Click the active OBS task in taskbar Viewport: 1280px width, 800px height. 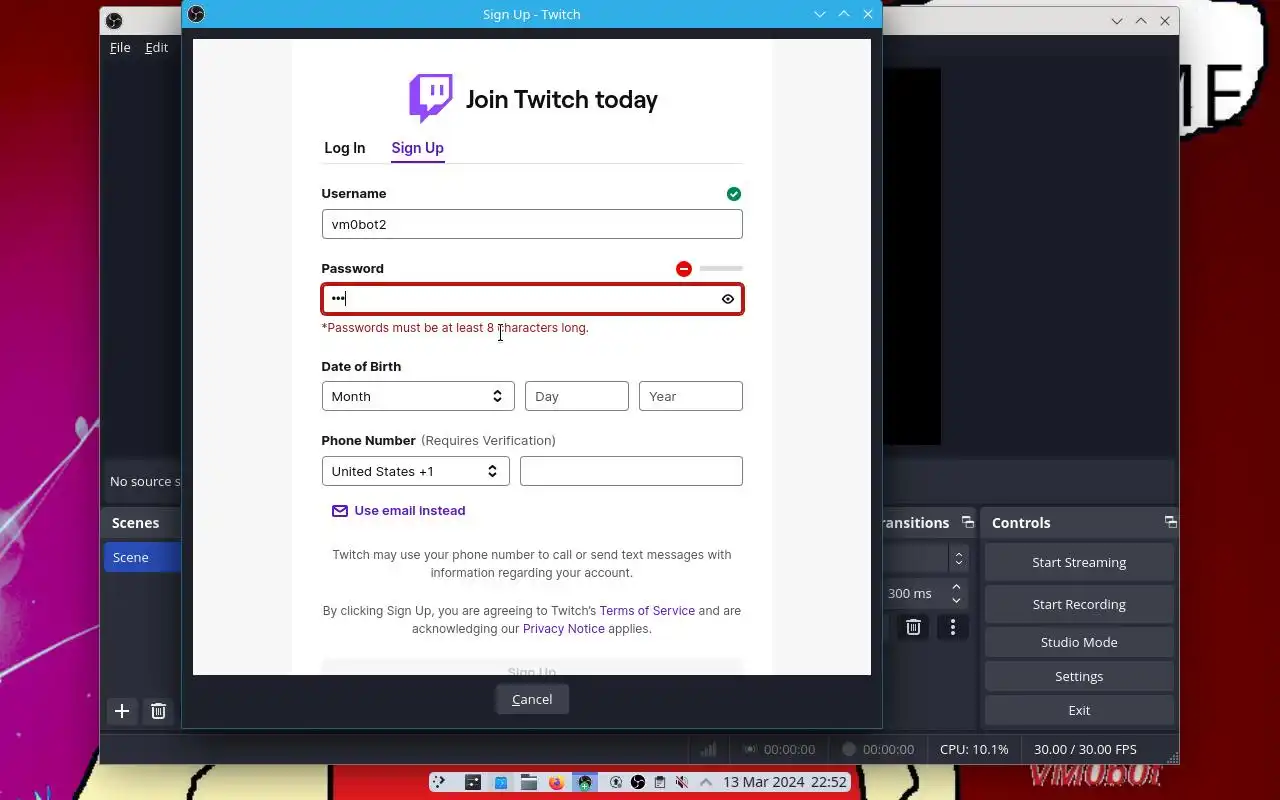pyautogui.click(x=585, y=782)
